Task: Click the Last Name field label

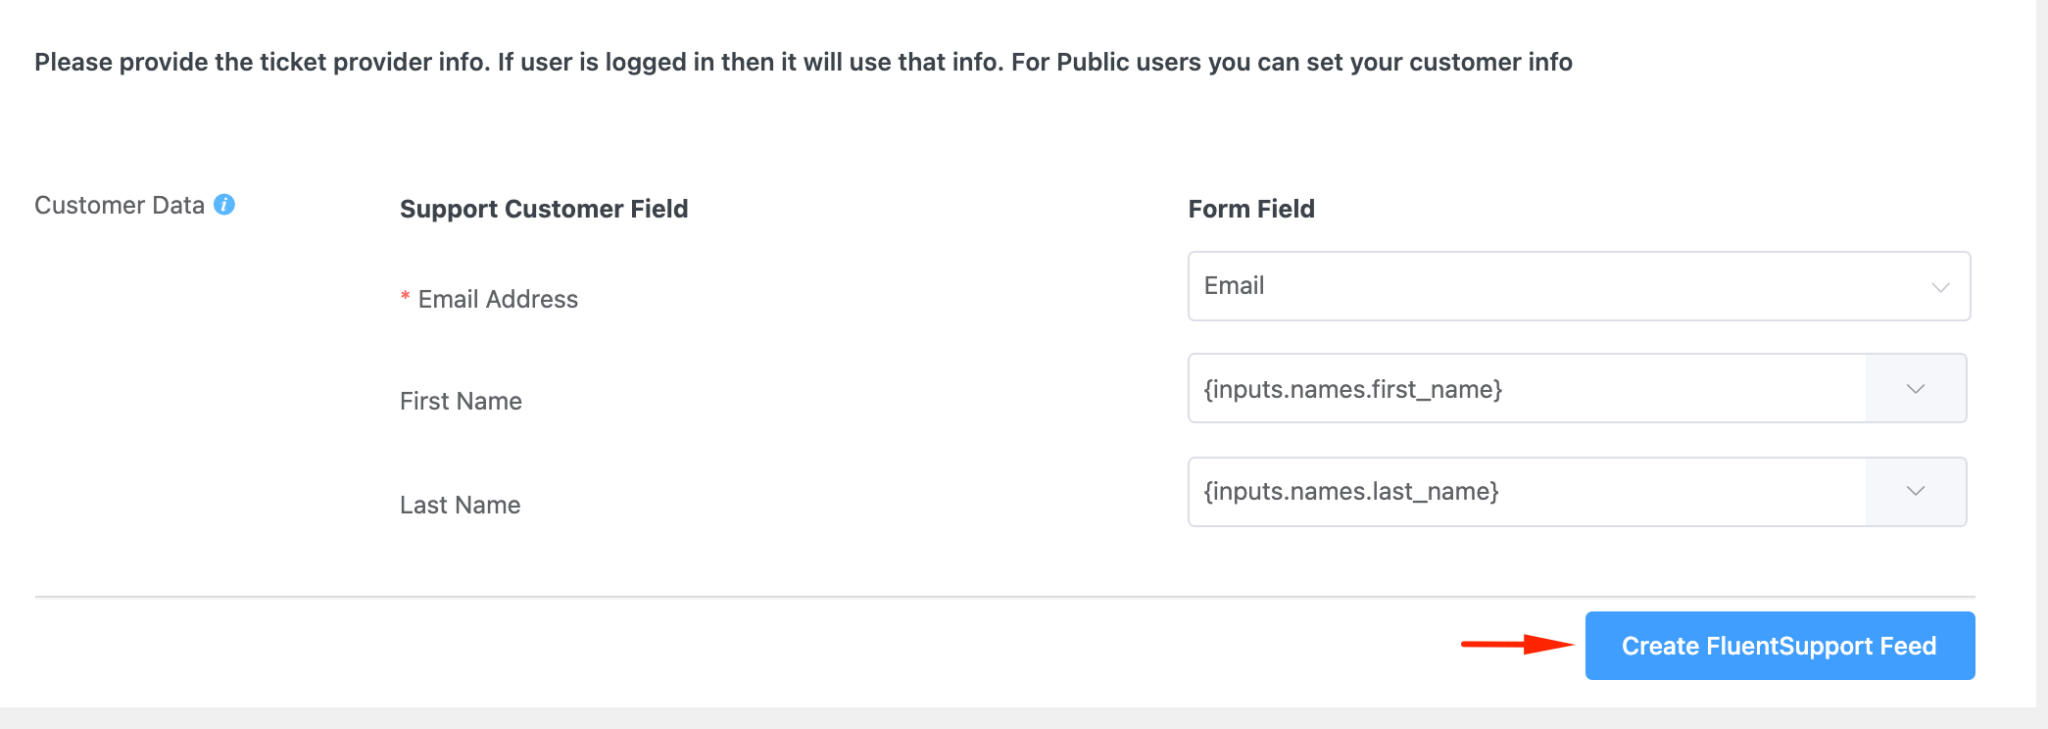Action: (x=459, y=504)
